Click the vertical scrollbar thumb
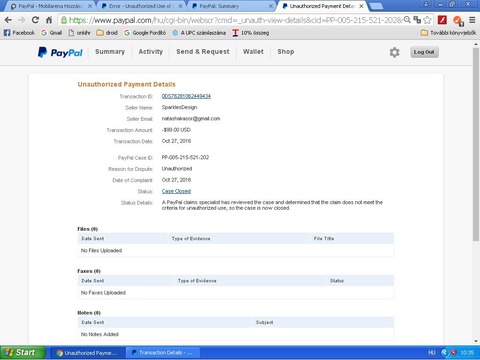The image size is (480, 360). tap(476, 145)
